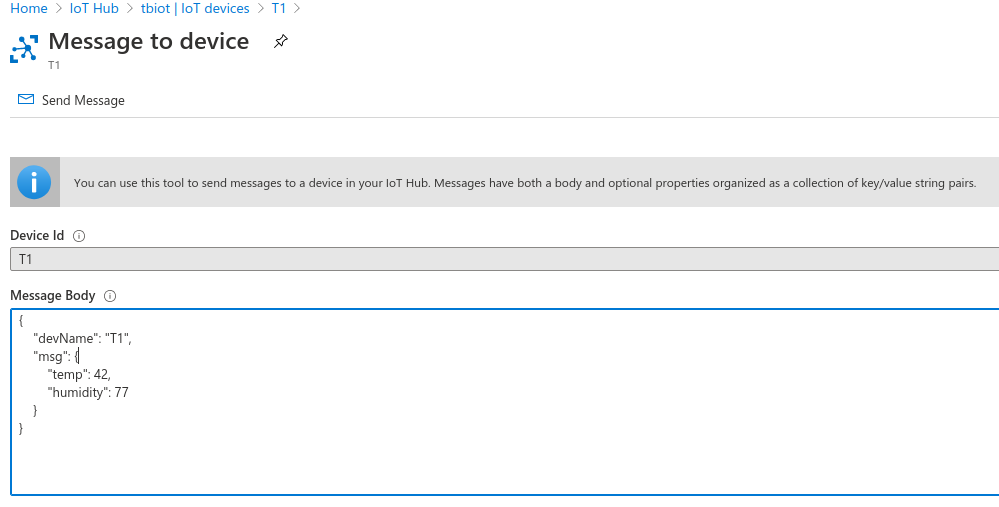Click the info icon next to Message Body
The image size is (999, 507).
(x=110, y=296)
